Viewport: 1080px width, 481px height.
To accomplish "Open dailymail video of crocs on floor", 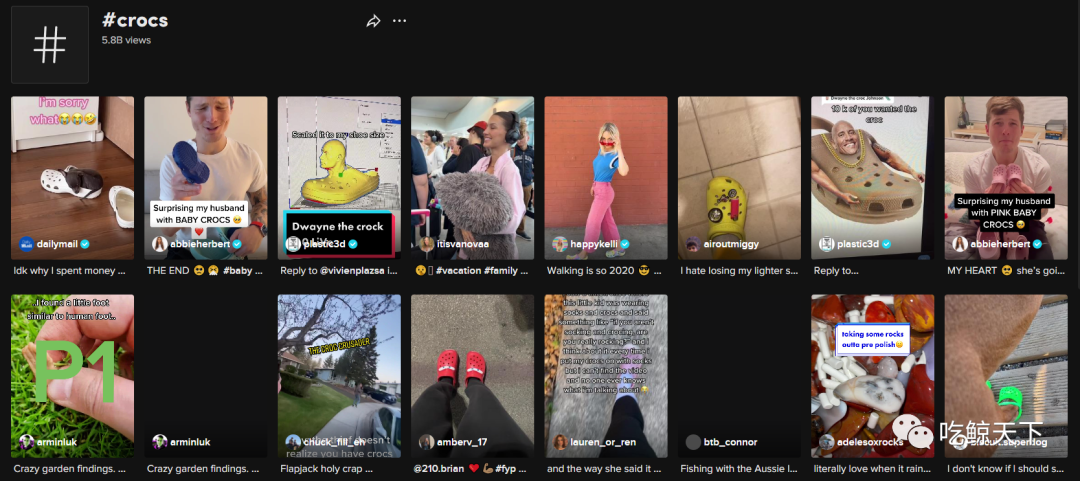I will pyautogui.click(x=72, y=178).
